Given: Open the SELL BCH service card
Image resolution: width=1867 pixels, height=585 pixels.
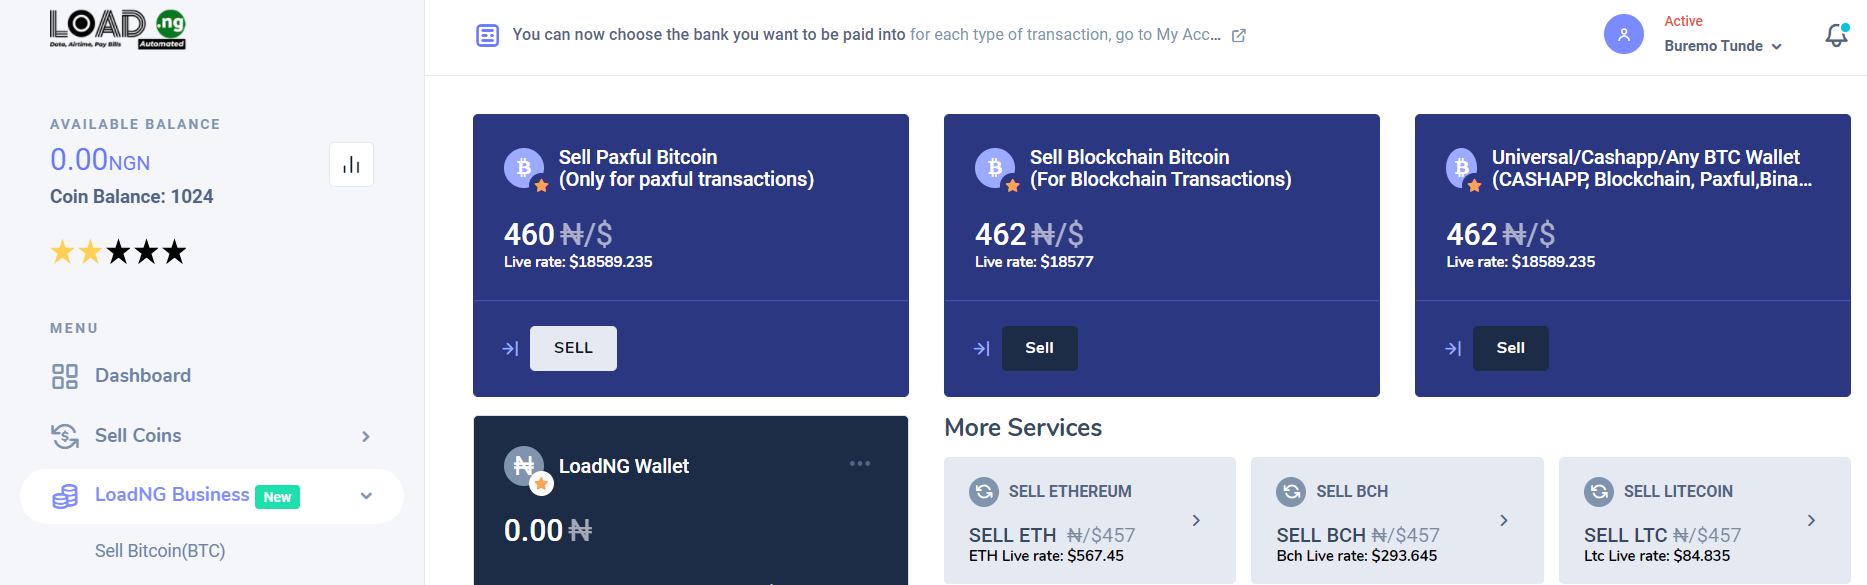Looking at the screenshot, I should (x=1397, y=520).
